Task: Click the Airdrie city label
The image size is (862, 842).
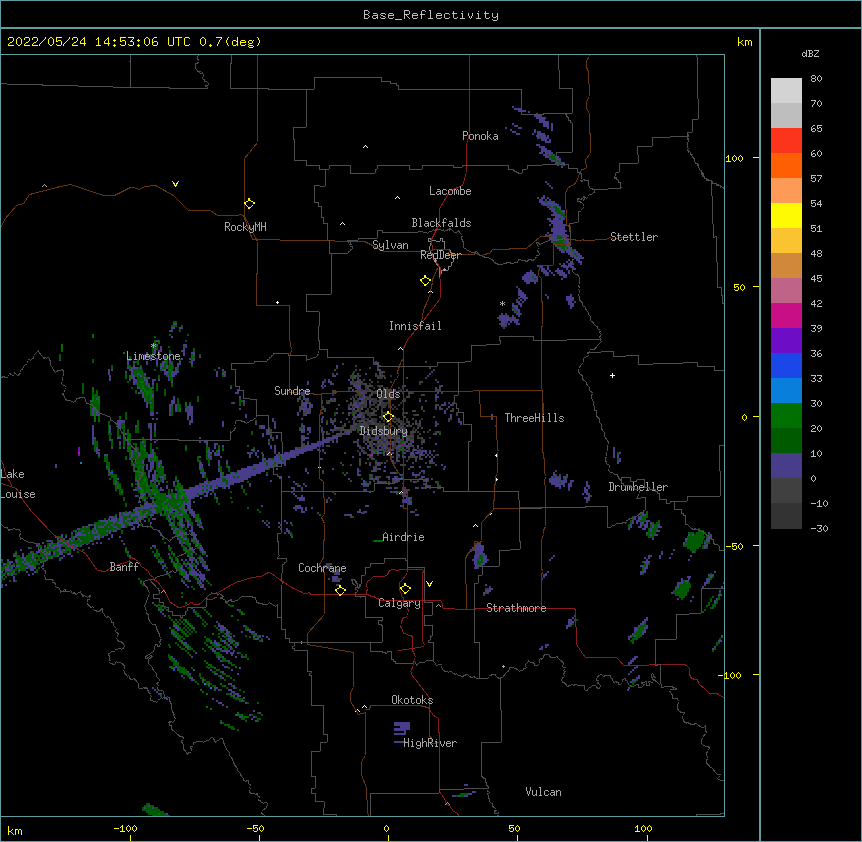Action: click(x=403, y=537)
